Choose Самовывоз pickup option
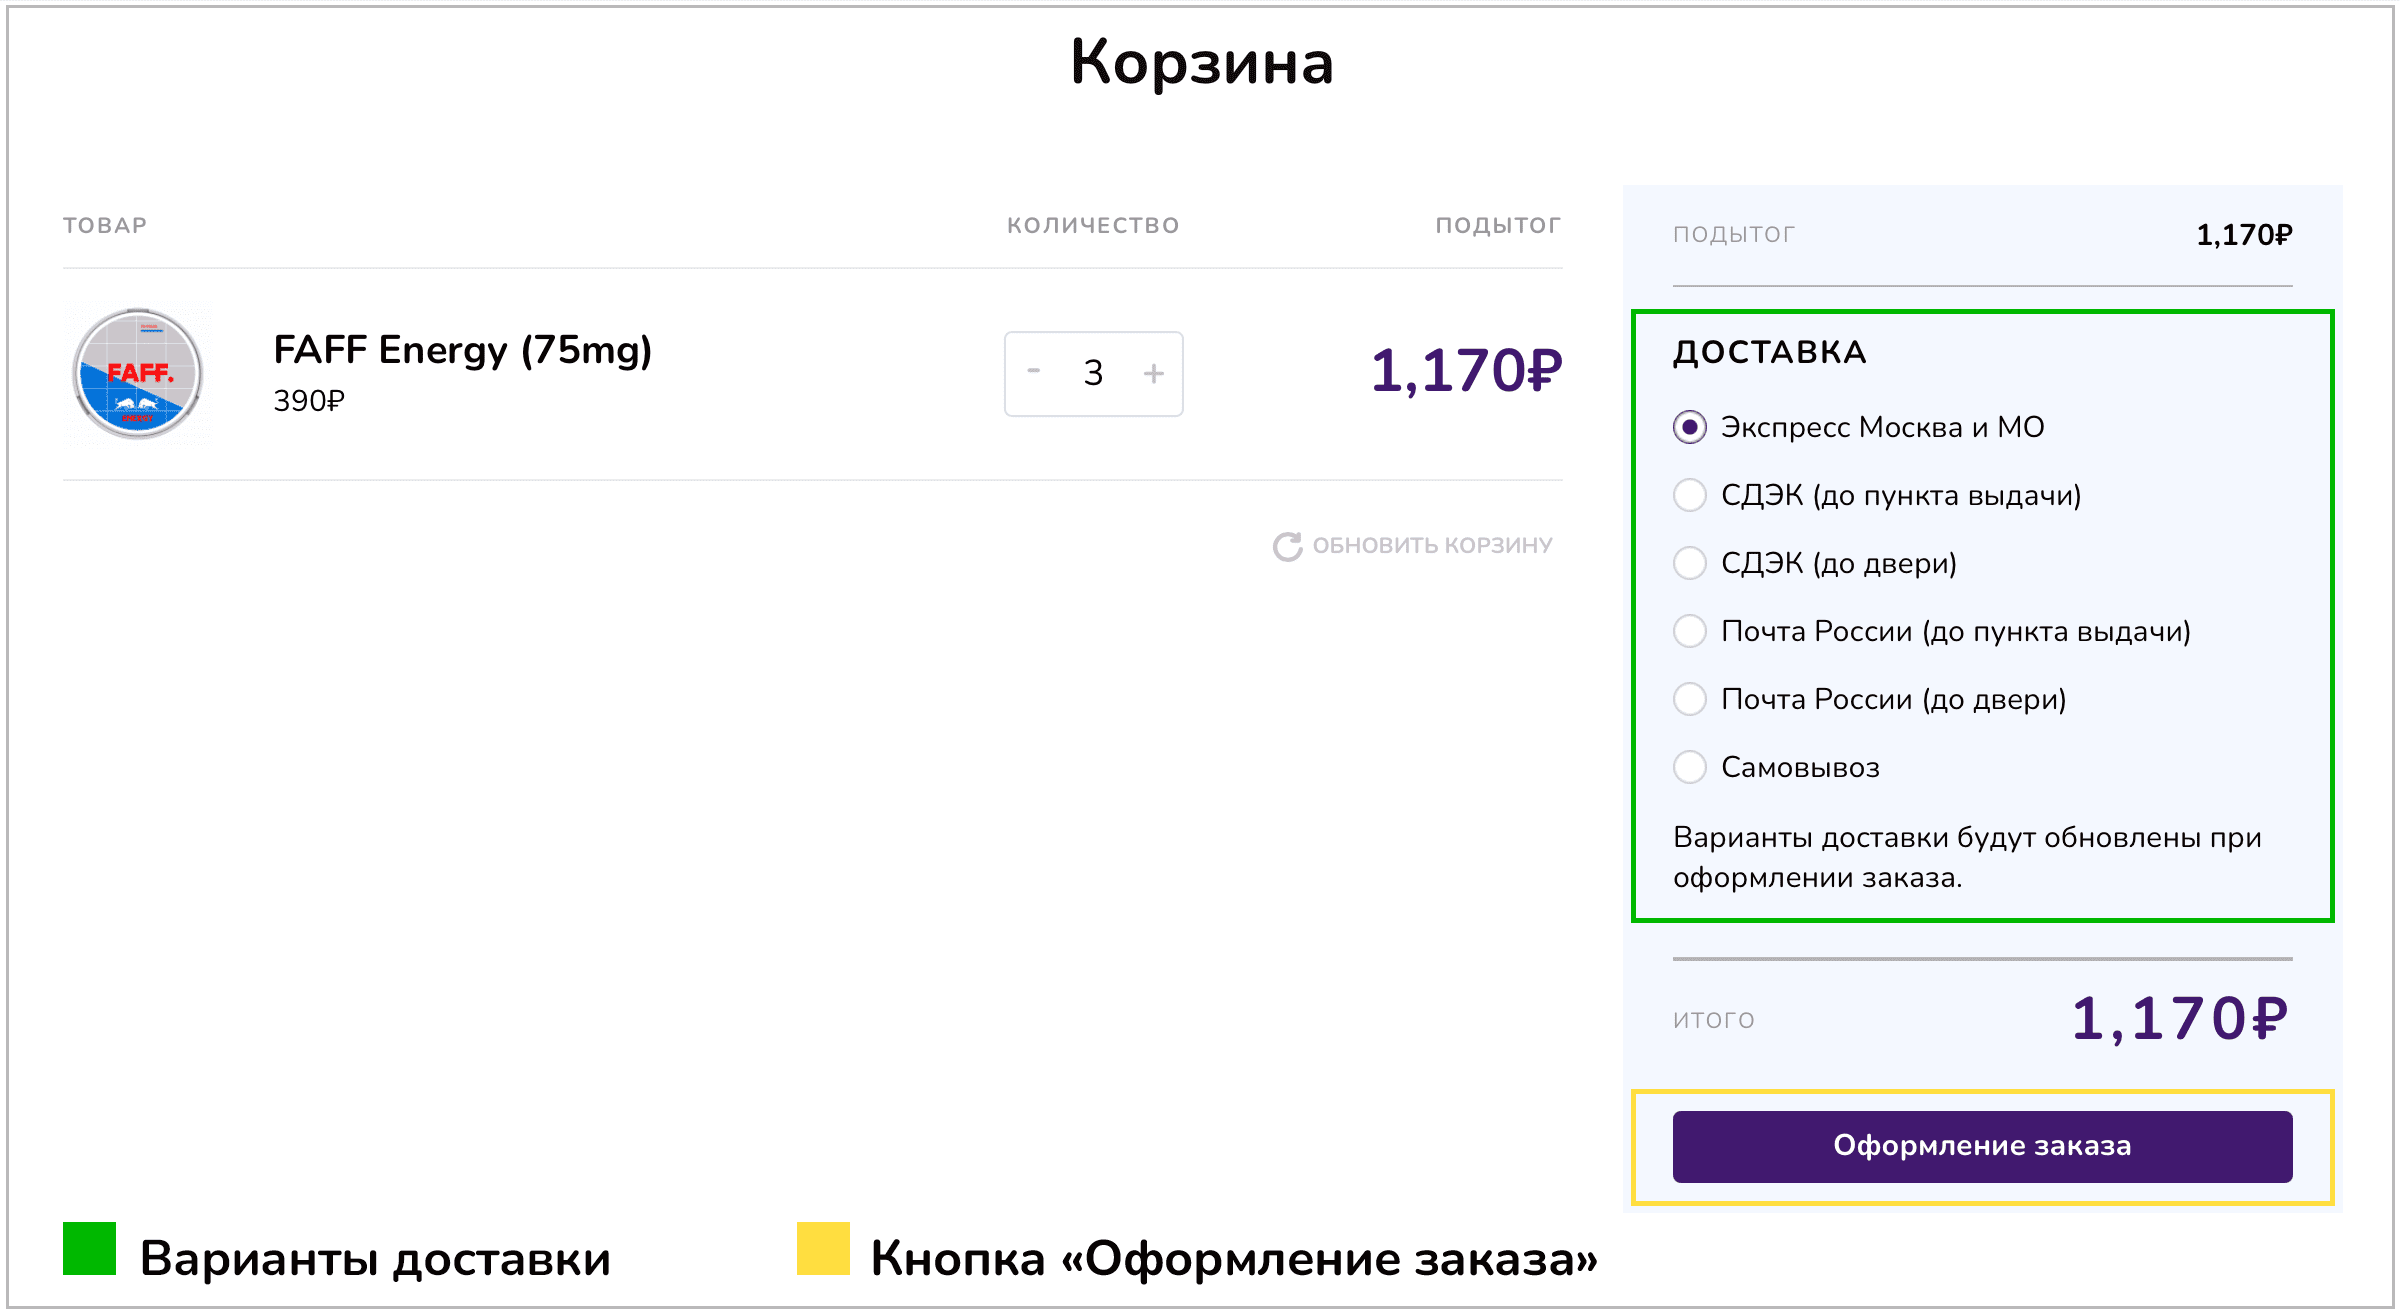The image size is (2400, 1313). pos(1690,767)
